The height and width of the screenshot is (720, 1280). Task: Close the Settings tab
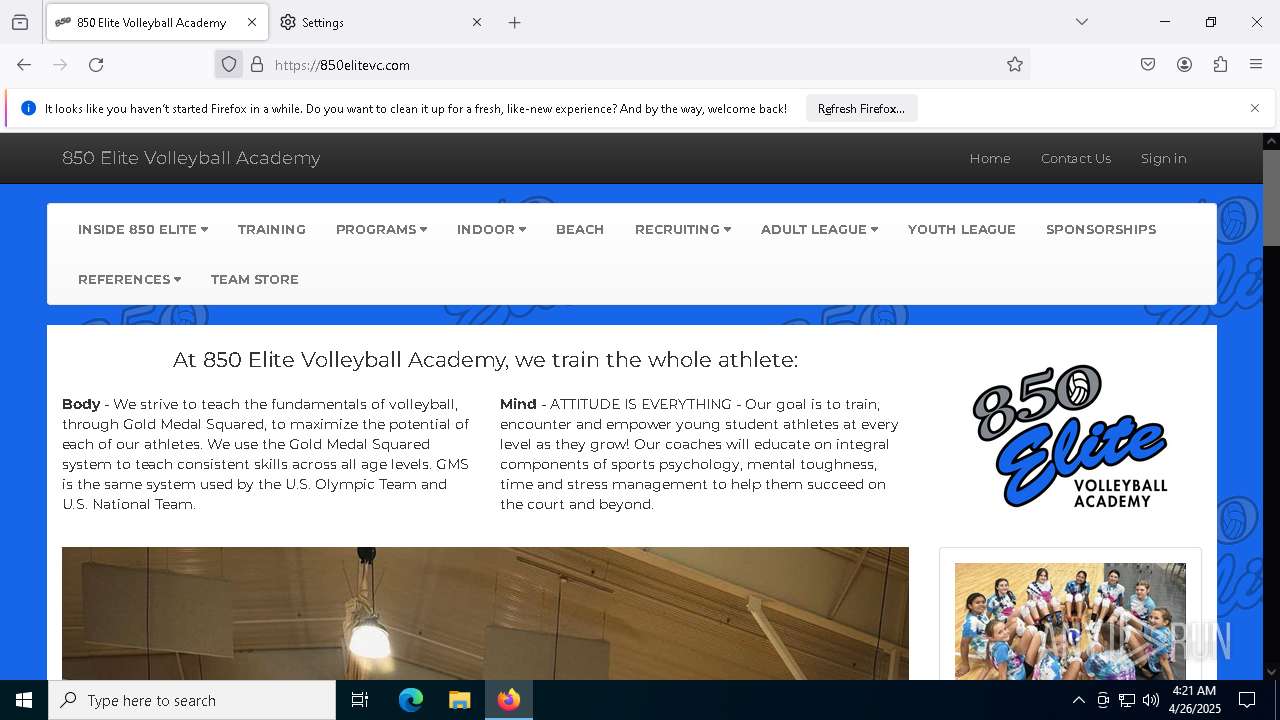[x=477, y=22]
